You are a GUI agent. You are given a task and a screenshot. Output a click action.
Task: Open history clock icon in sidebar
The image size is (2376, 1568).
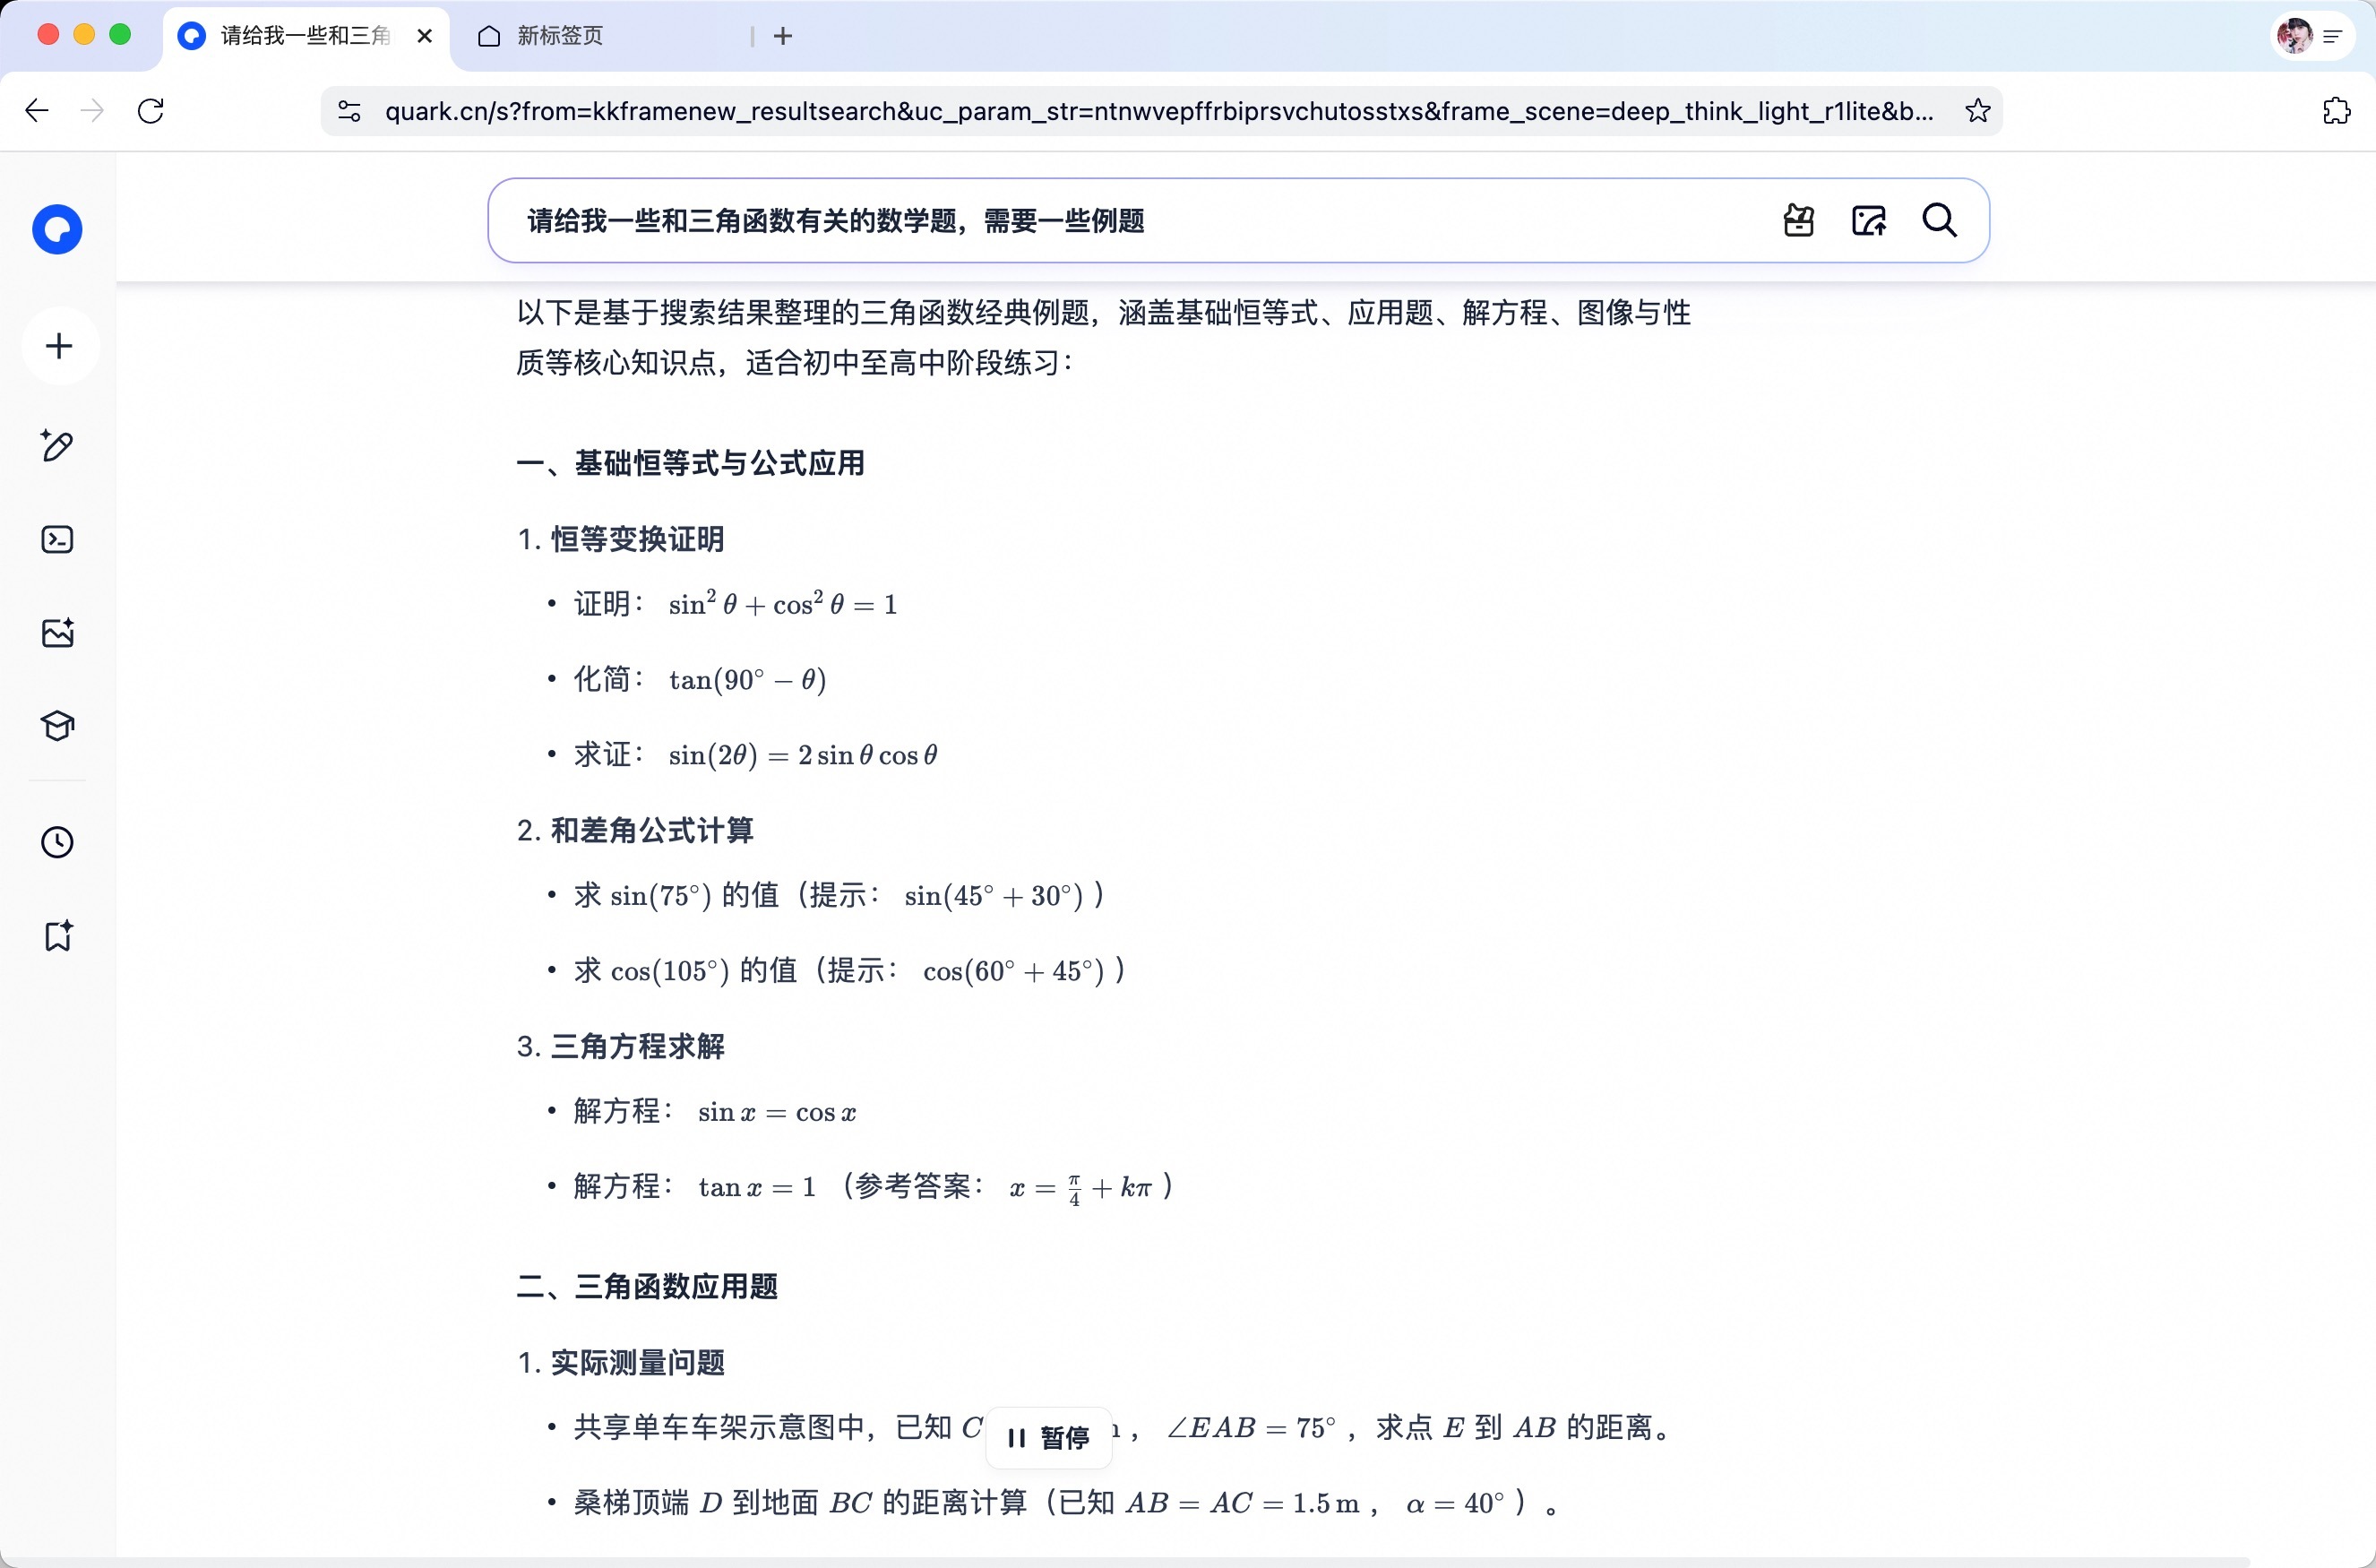pyautogui.click(x=57, y=842)
